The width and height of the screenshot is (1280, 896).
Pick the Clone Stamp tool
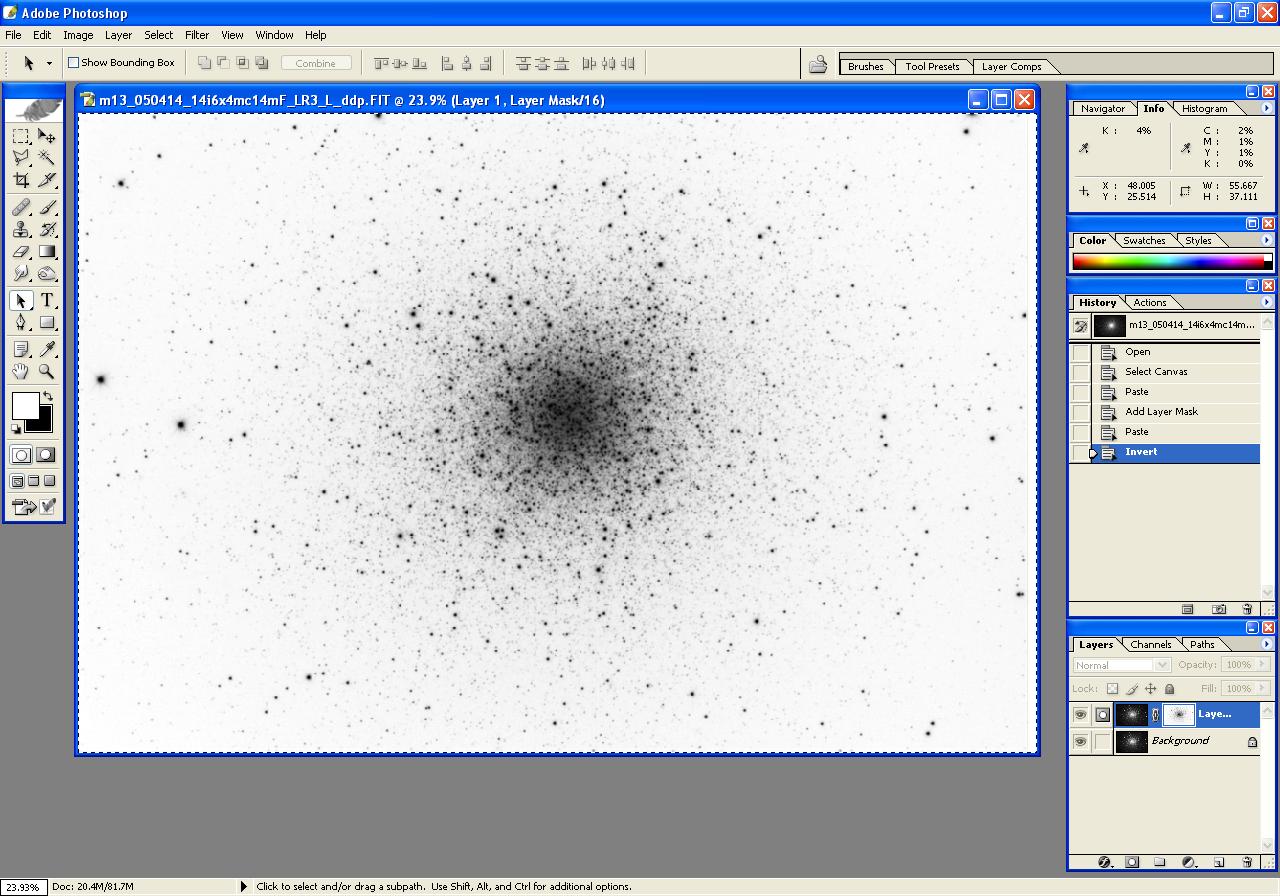(21, 229)
